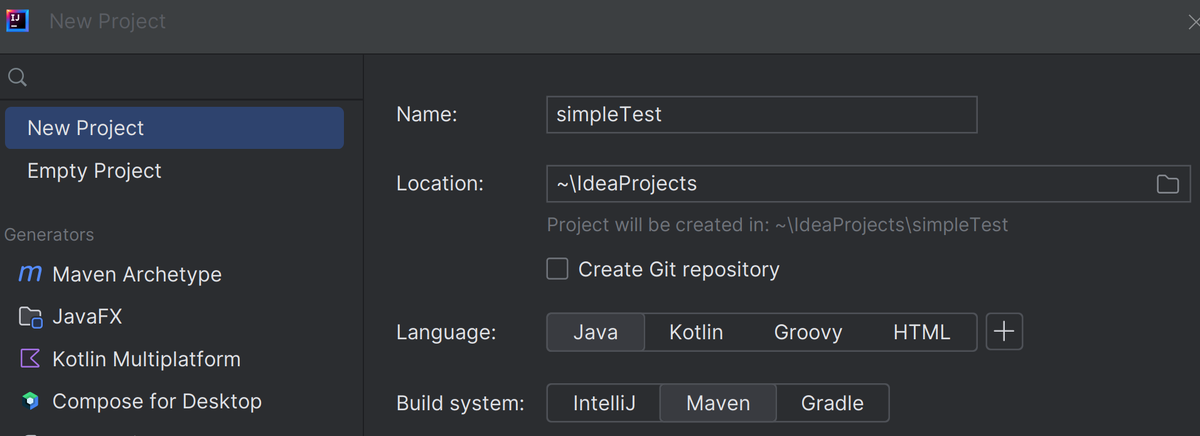Add a language with plus button
This screenshot has height=436, width=1200.
click(1004, 332)
